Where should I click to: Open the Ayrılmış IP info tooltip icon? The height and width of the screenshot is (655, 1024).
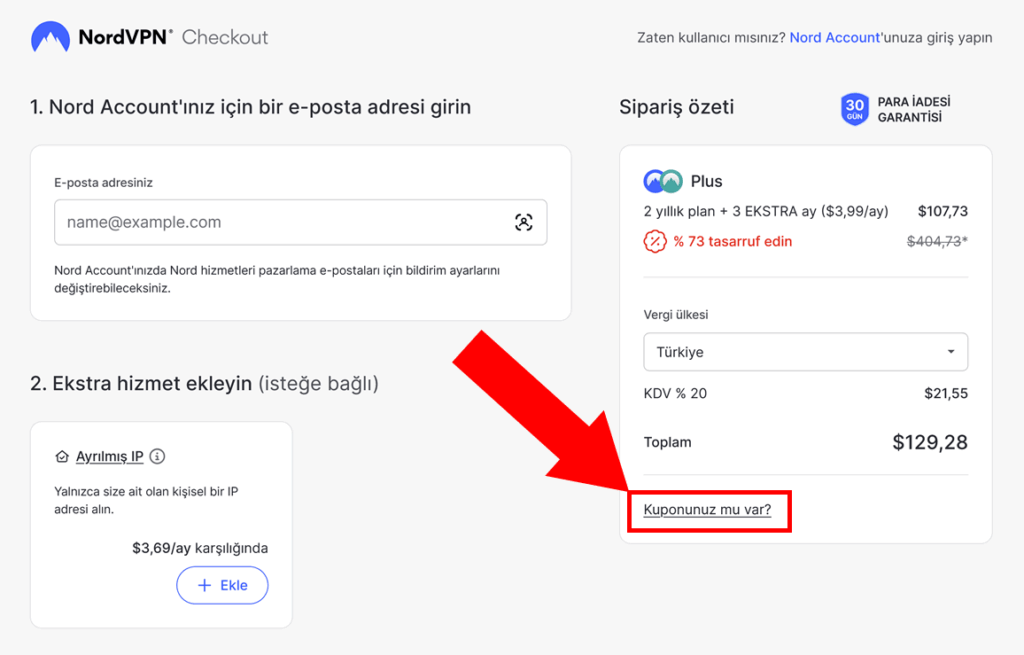[x=157, y=457]
